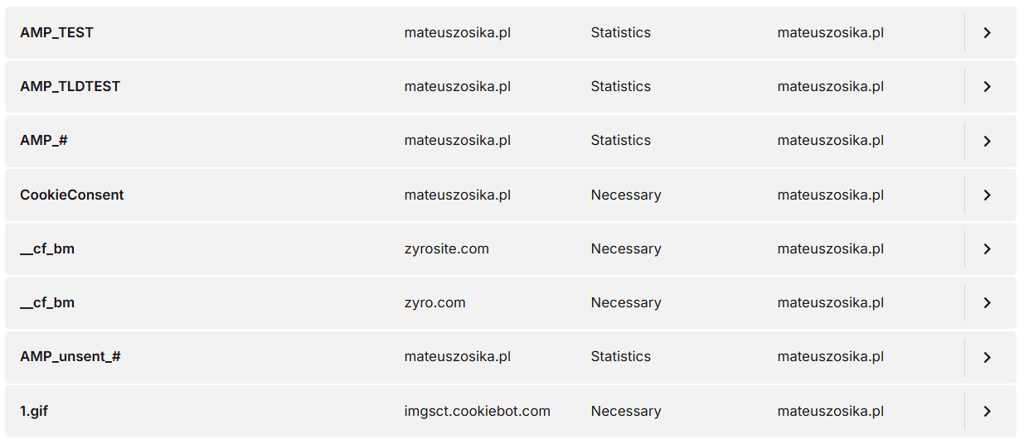Click the zyro.com domain text

(x=434, y=303)
